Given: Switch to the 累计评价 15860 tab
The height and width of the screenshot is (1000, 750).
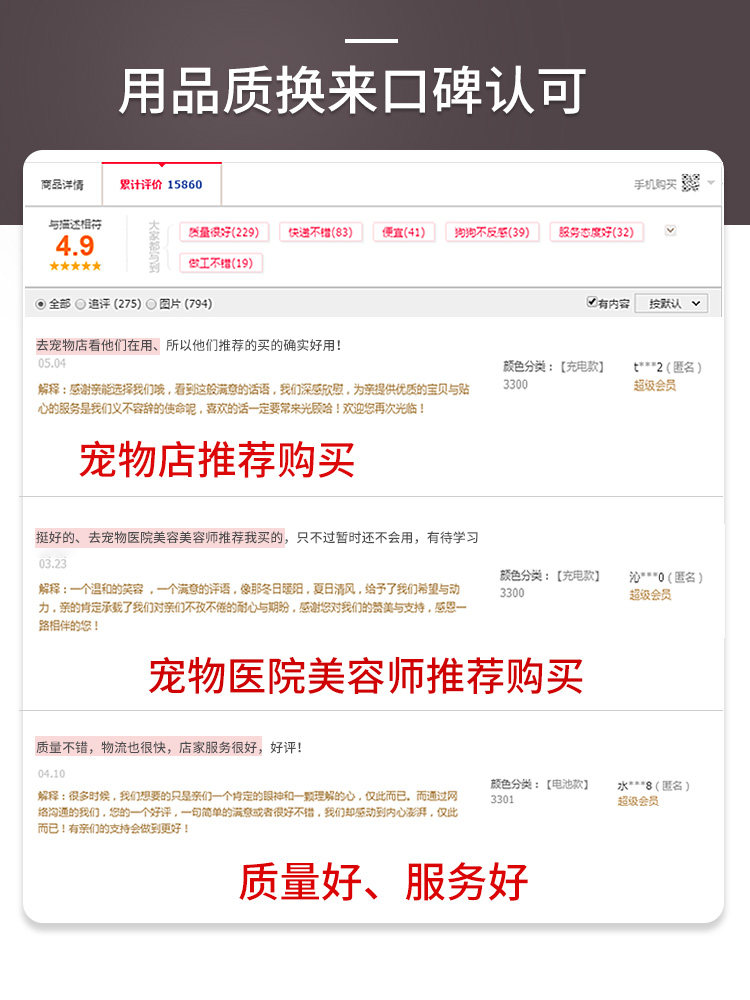Looking at the screenshot, I should 161,185.
